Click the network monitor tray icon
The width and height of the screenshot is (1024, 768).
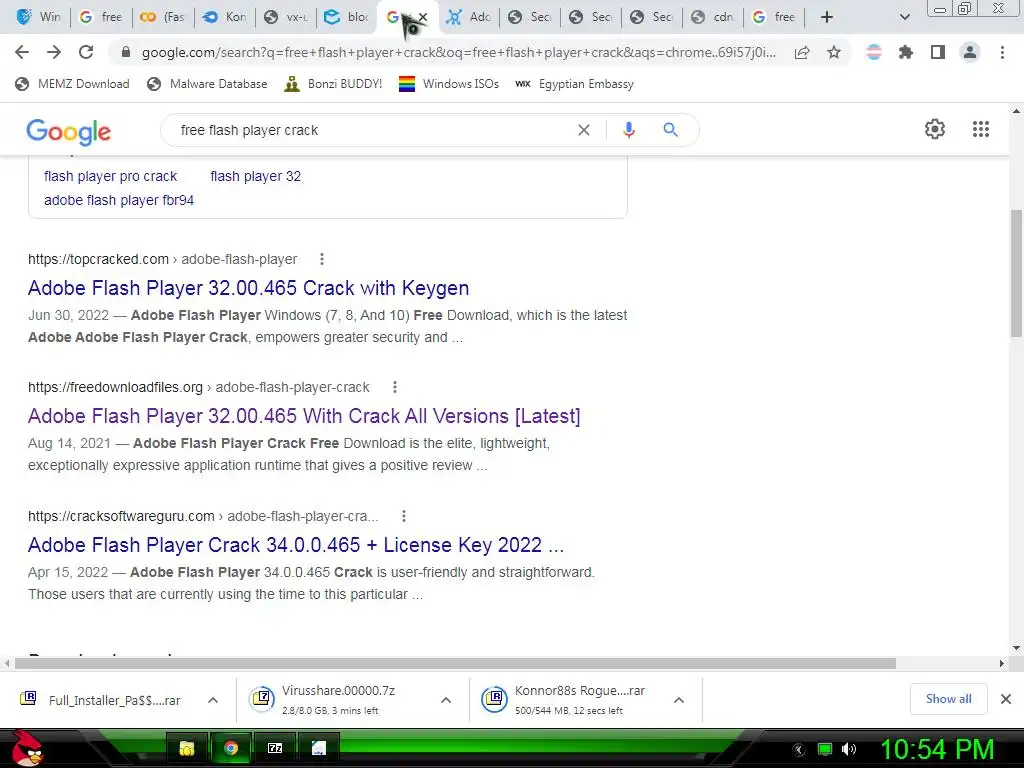825,749
